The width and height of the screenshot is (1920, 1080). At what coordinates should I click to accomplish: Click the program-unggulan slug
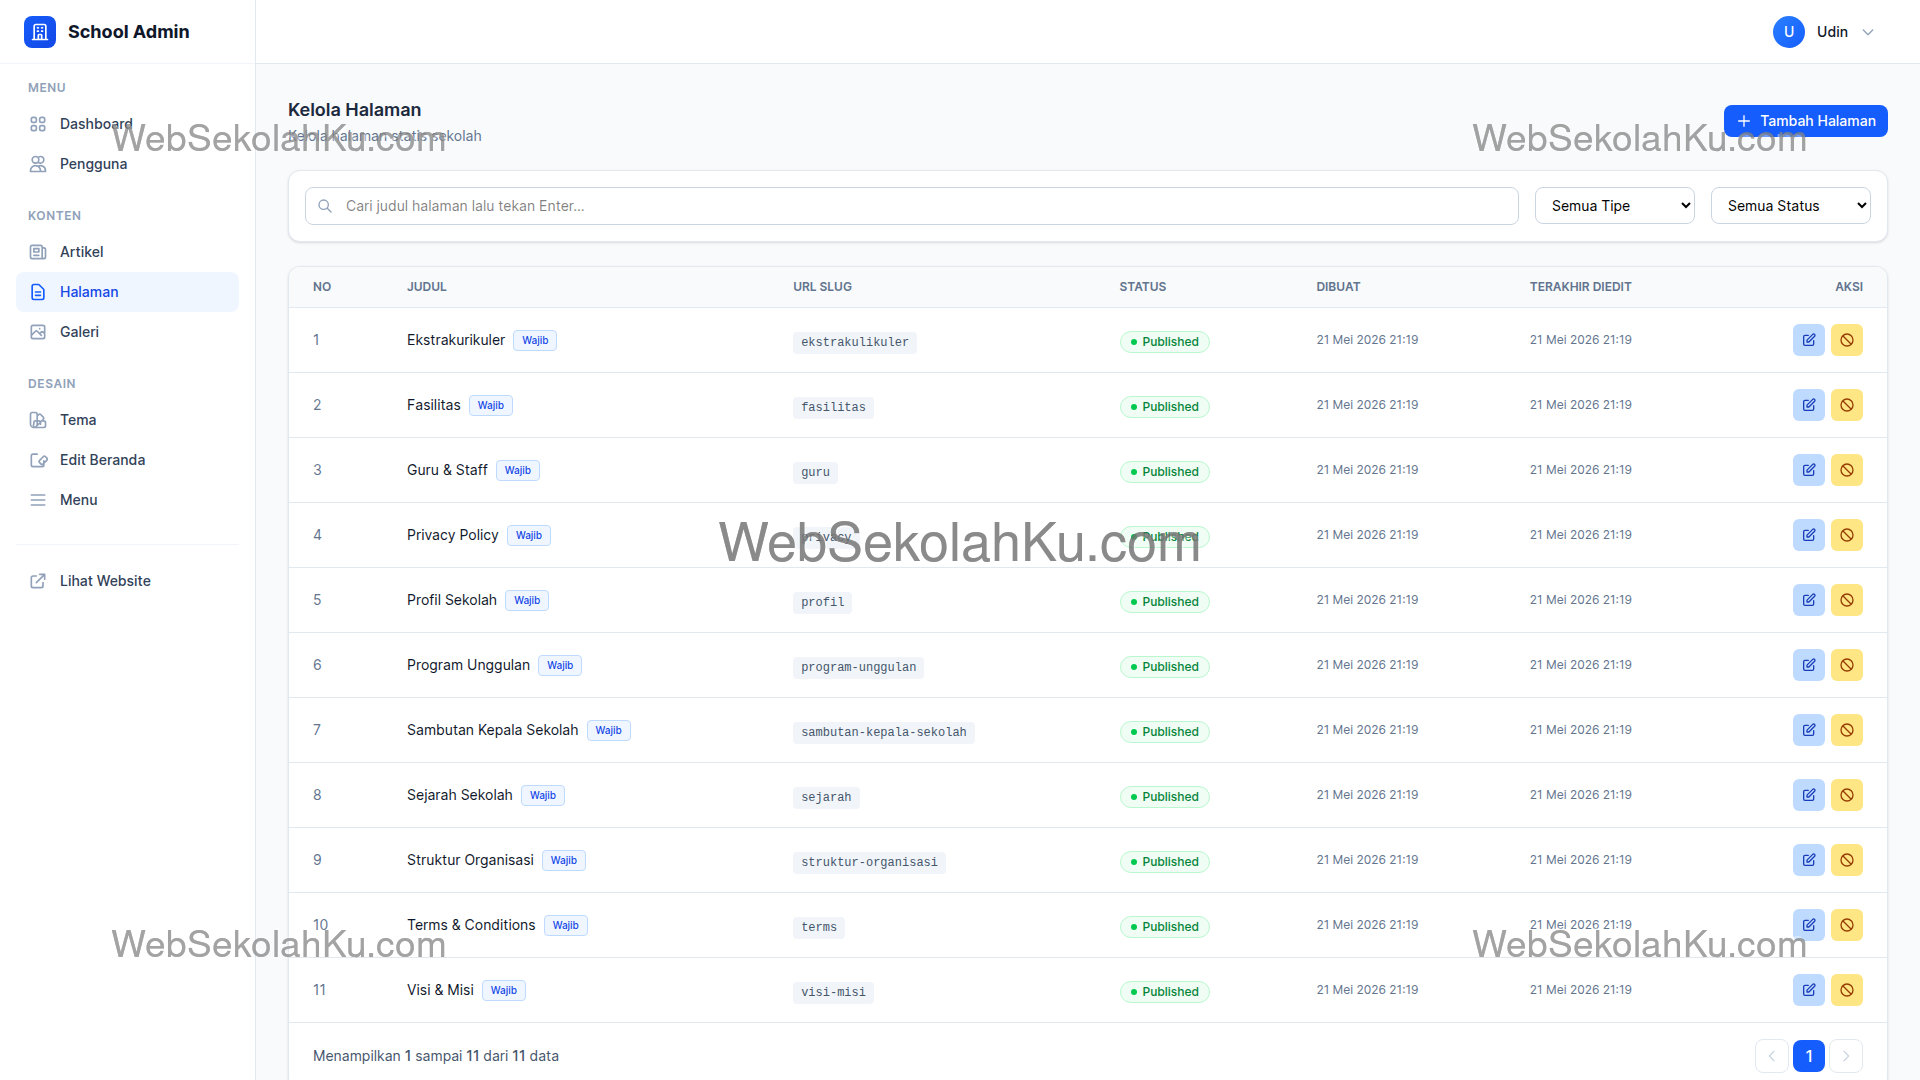click(858, 667)
